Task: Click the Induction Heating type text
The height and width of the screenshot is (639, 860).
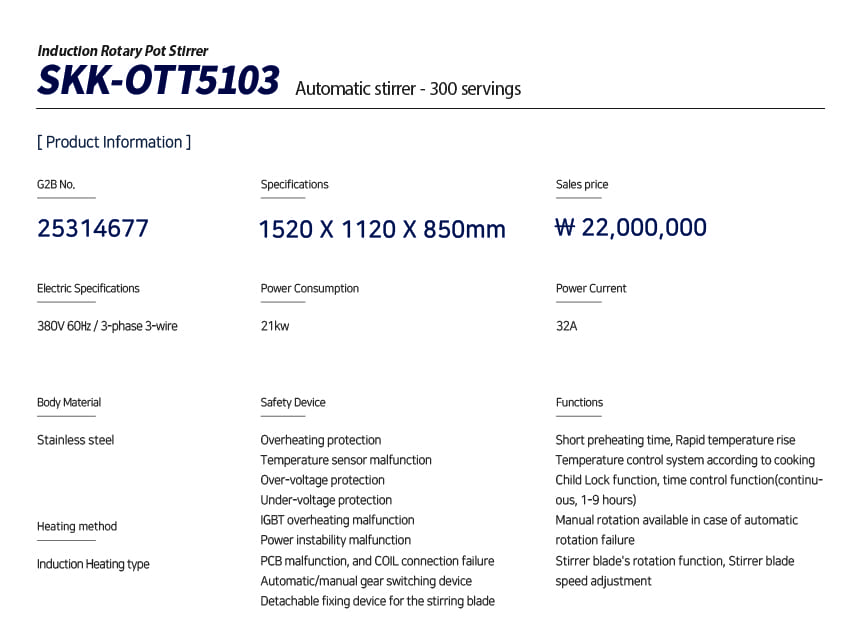Action: click(93, 564)
